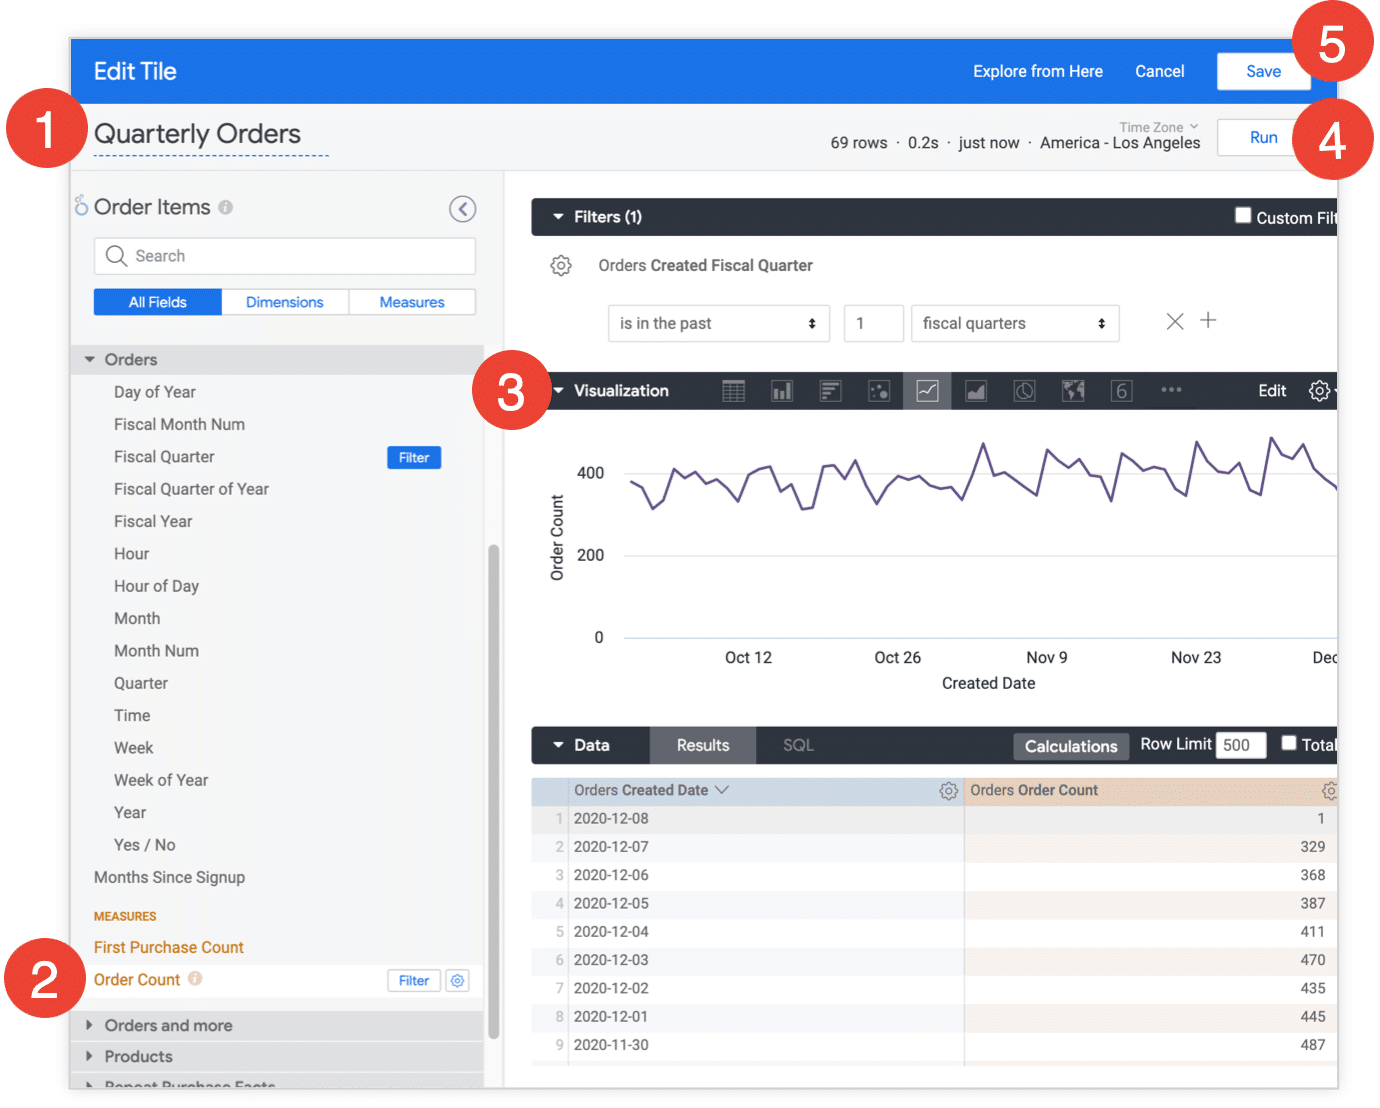Expand the Products field group
Viewport: 1380px width, 1108px height.
pos(89,1056)
